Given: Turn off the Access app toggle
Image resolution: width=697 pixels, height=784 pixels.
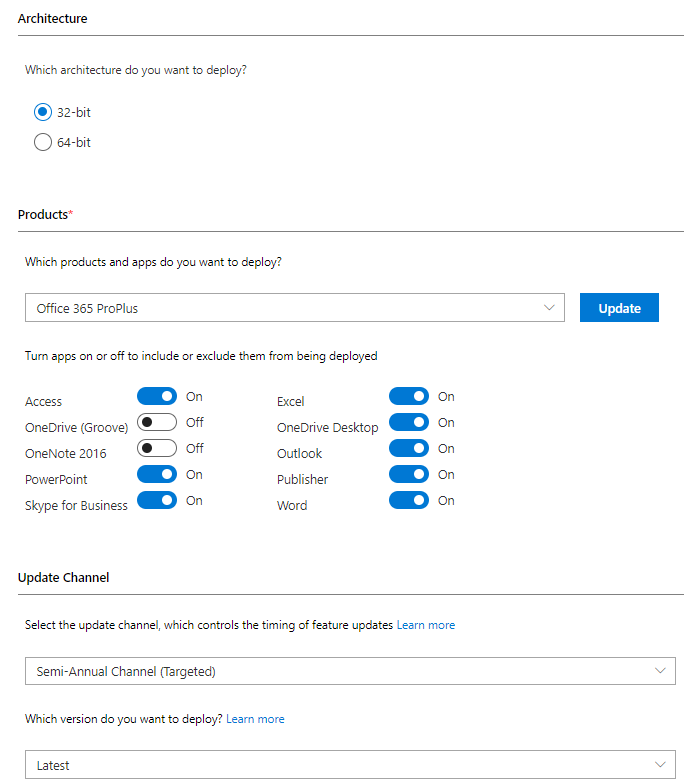Looking at the screenshot, I should pos(157,396).
